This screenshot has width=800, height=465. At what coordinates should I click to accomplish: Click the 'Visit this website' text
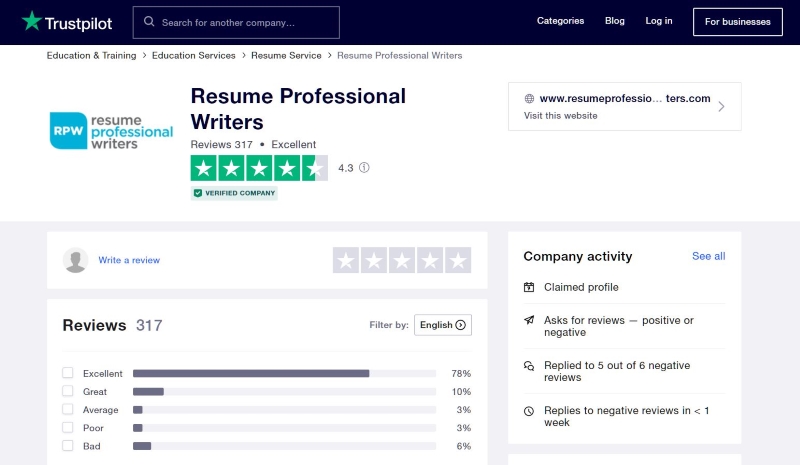tap(560, 116)
